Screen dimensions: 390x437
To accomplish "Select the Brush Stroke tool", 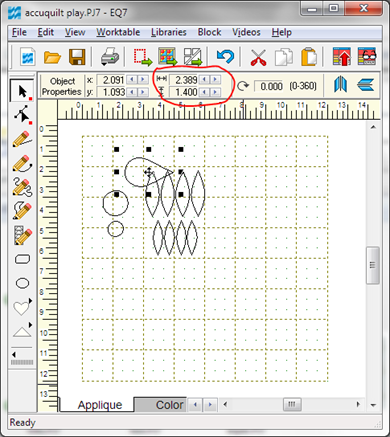I will [23, 211].
